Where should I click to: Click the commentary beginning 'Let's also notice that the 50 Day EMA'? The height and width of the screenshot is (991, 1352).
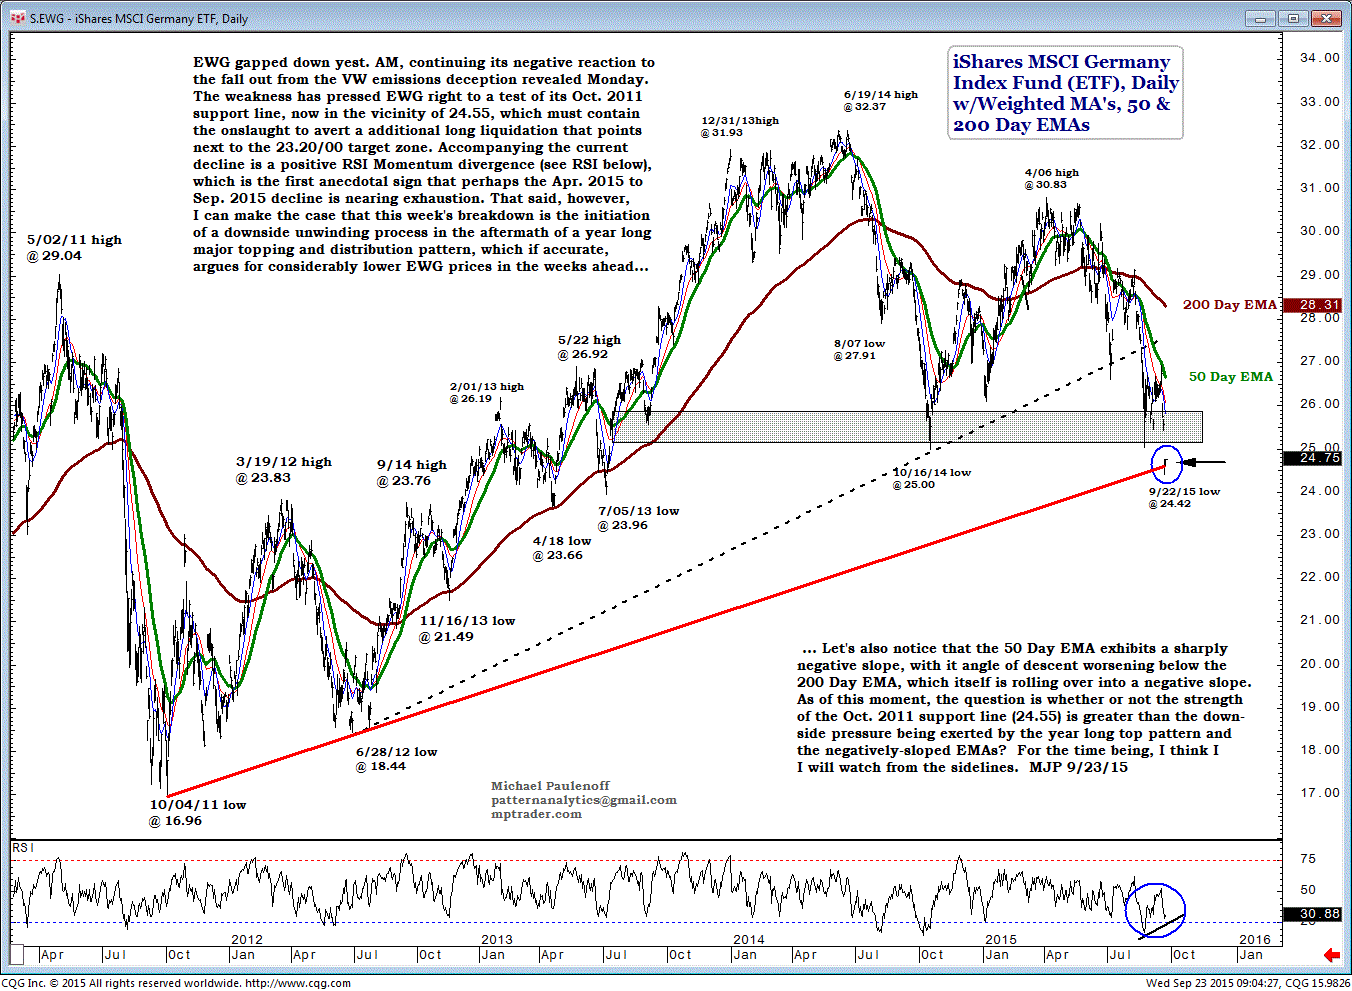pyautogui.click(x=1024, y=708)
